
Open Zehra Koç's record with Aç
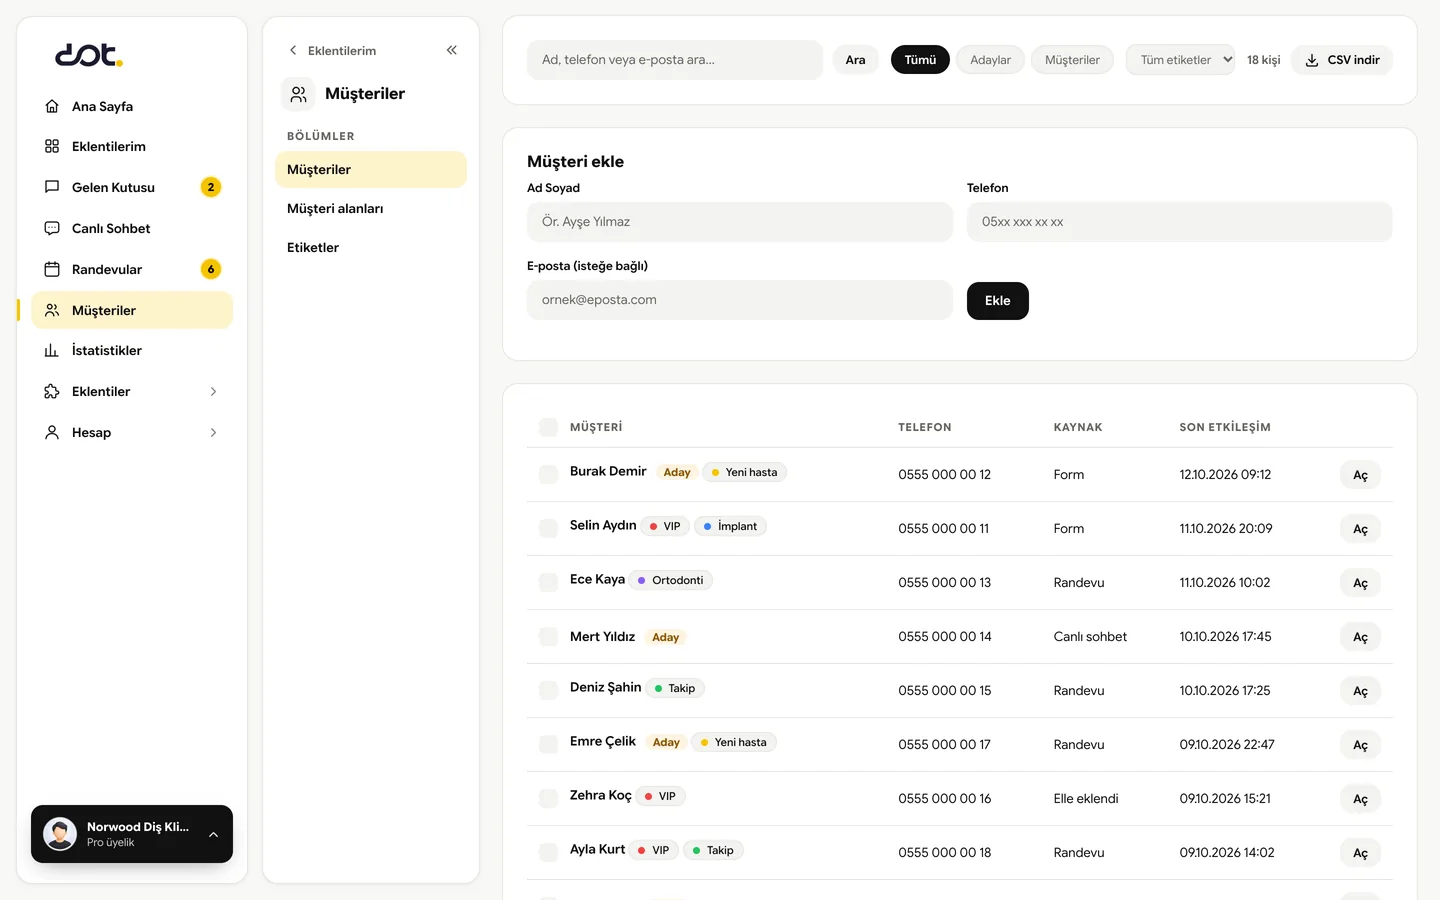(x=1360, y=799)
